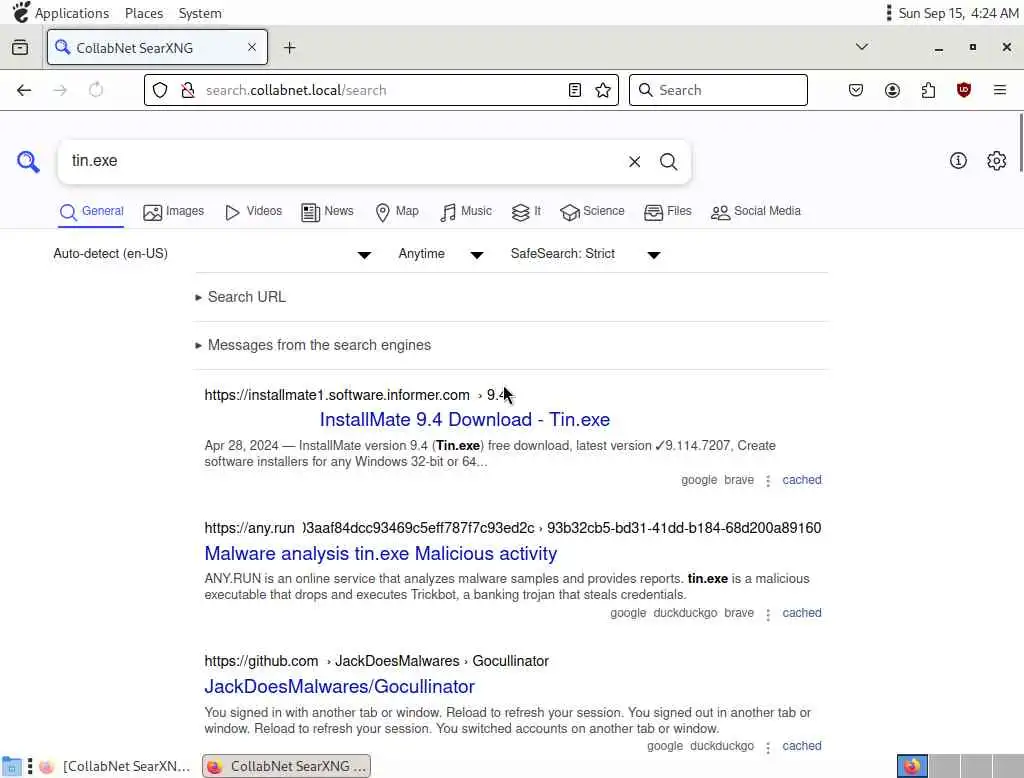This screenshot has height=778, width=1024.
Task: Click the page vertical scrollbar
Action: point(1020,142)
